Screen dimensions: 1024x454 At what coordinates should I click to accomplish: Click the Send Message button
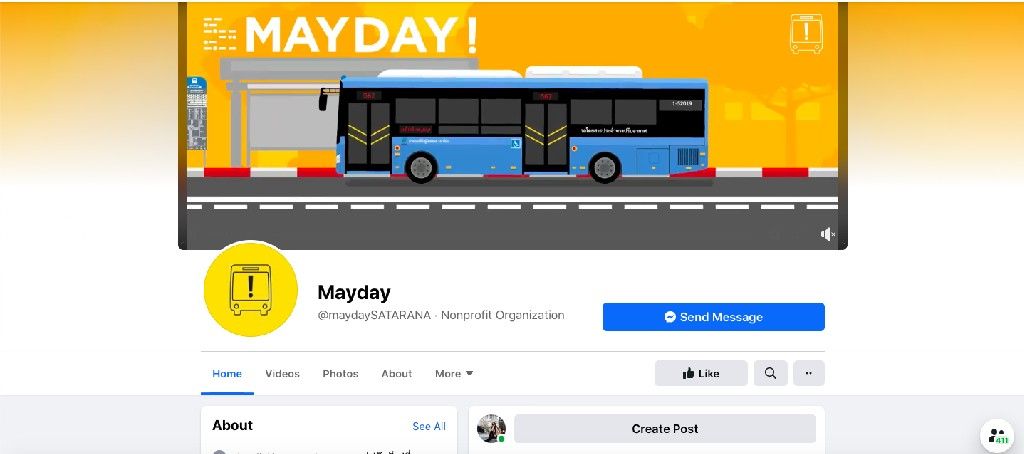[713, 317]
